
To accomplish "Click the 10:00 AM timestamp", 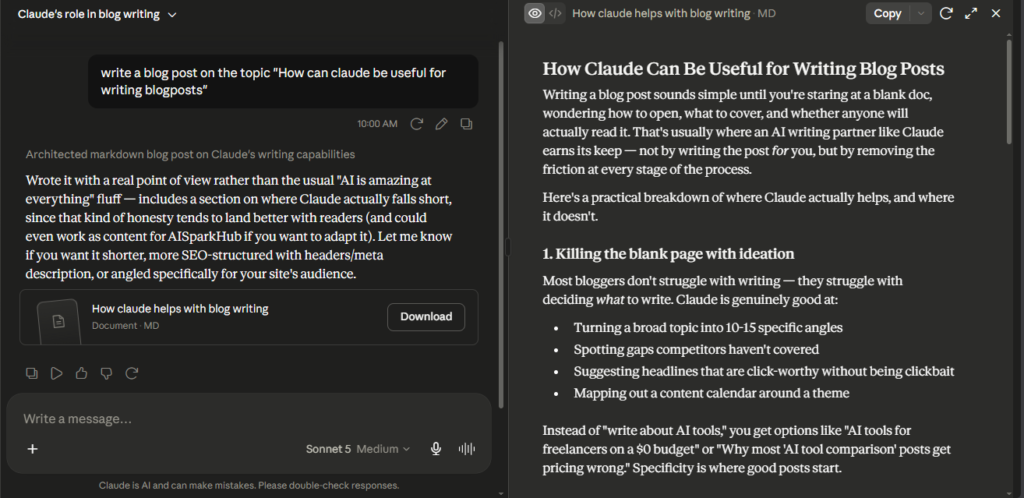I will click(x=377, y=124).
